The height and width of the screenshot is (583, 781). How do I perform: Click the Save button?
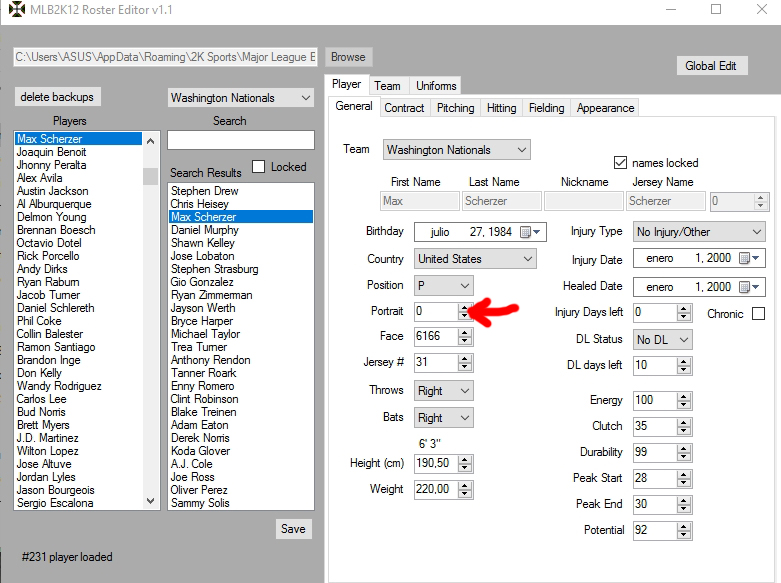(x=293, y=529)
